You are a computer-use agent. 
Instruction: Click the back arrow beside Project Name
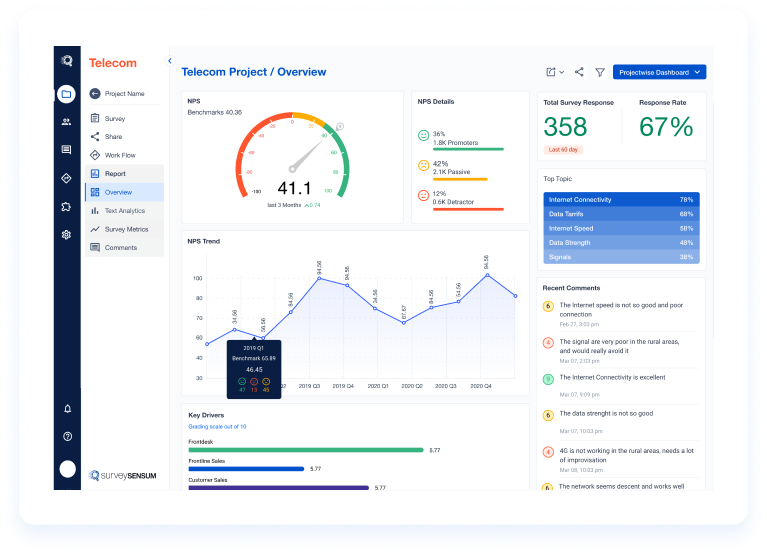click(x=95, y=93)
